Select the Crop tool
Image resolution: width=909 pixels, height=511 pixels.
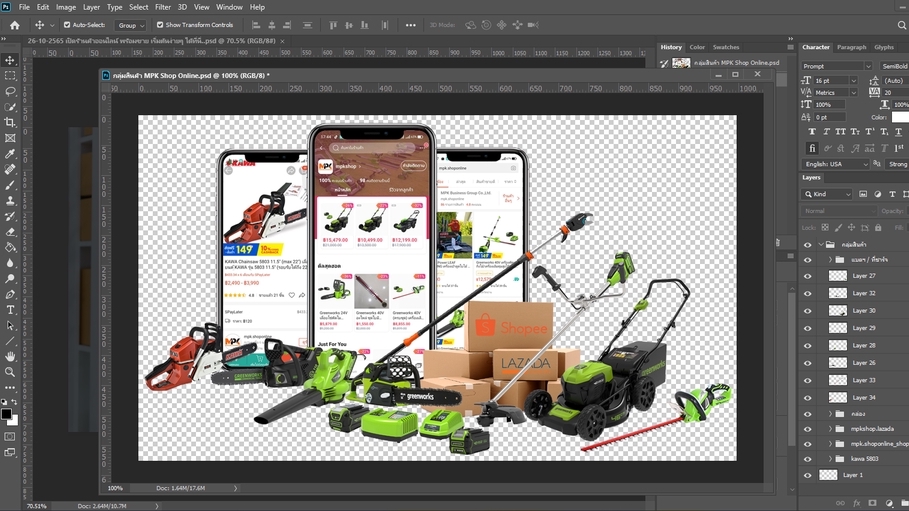tap(10, 122)
